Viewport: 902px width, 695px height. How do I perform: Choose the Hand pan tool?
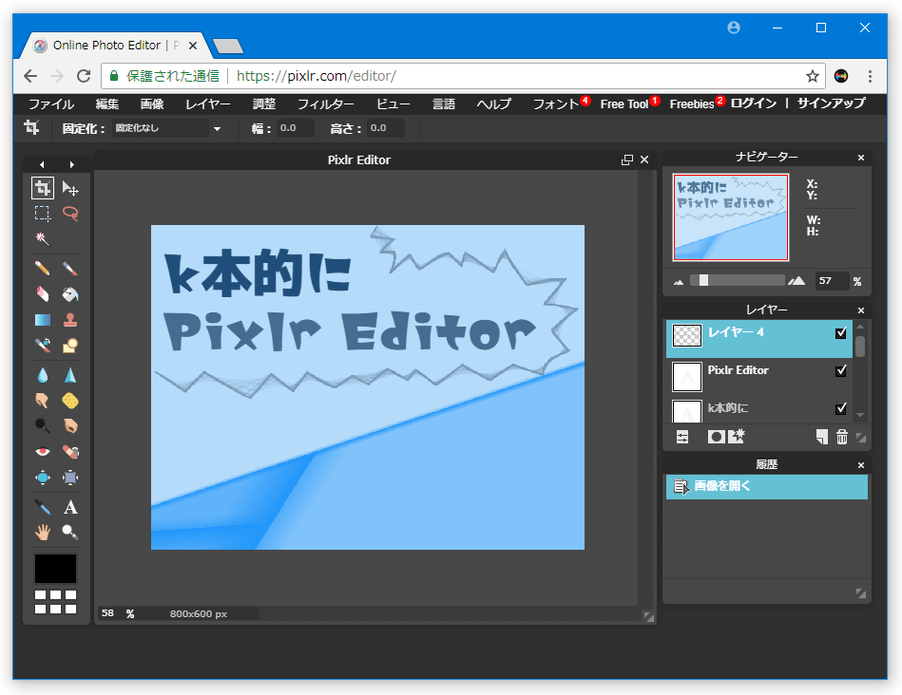click(42, 532)
